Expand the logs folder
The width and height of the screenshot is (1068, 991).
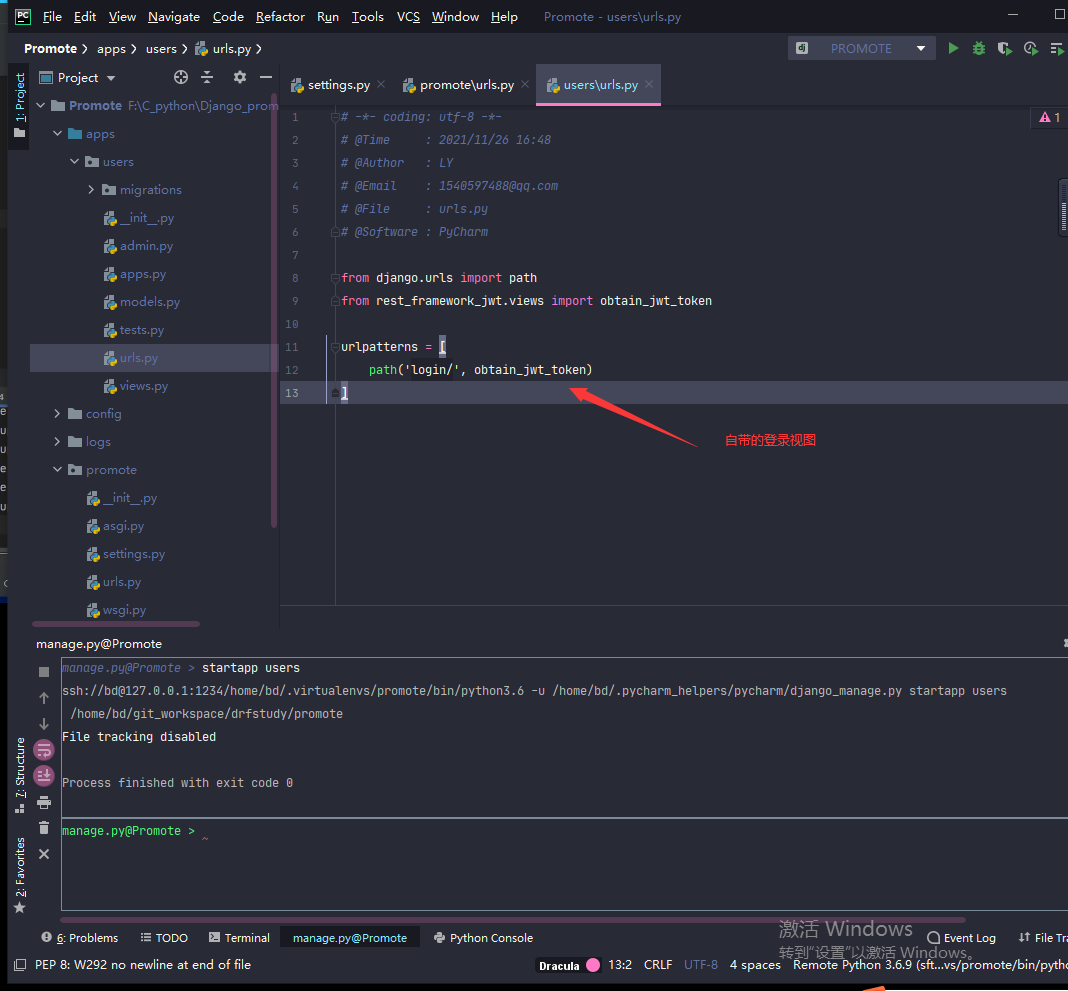click(58, 441)
